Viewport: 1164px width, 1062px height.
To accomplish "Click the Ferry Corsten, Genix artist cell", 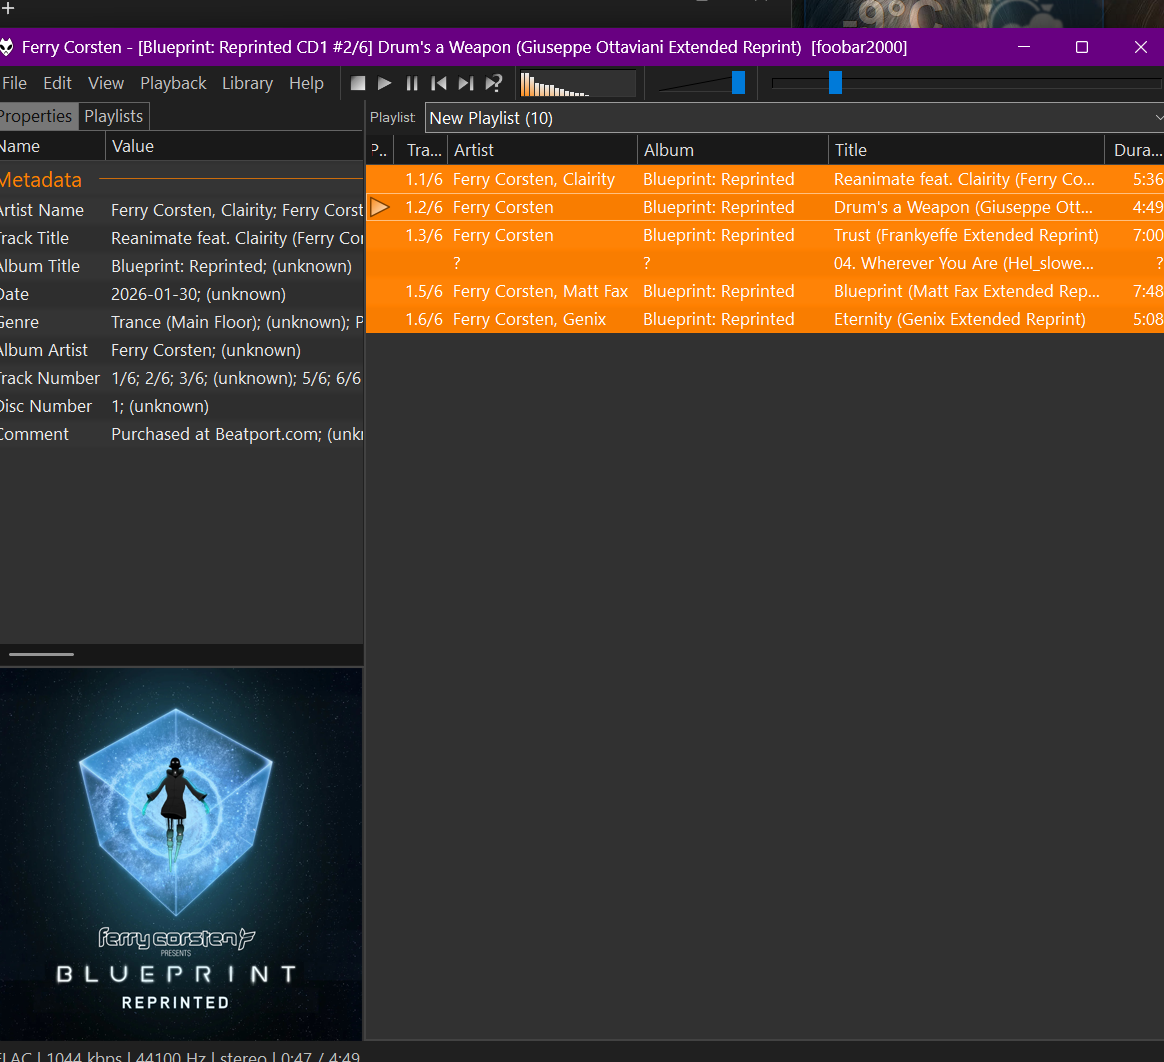I will 529,319.
